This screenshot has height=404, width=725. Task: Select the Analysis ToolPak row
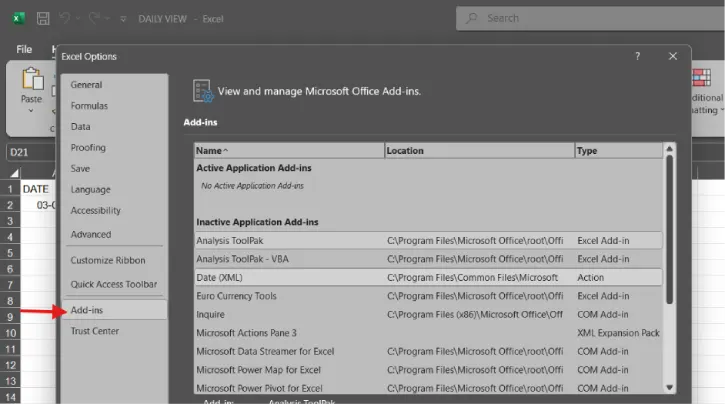click(428, 241)
